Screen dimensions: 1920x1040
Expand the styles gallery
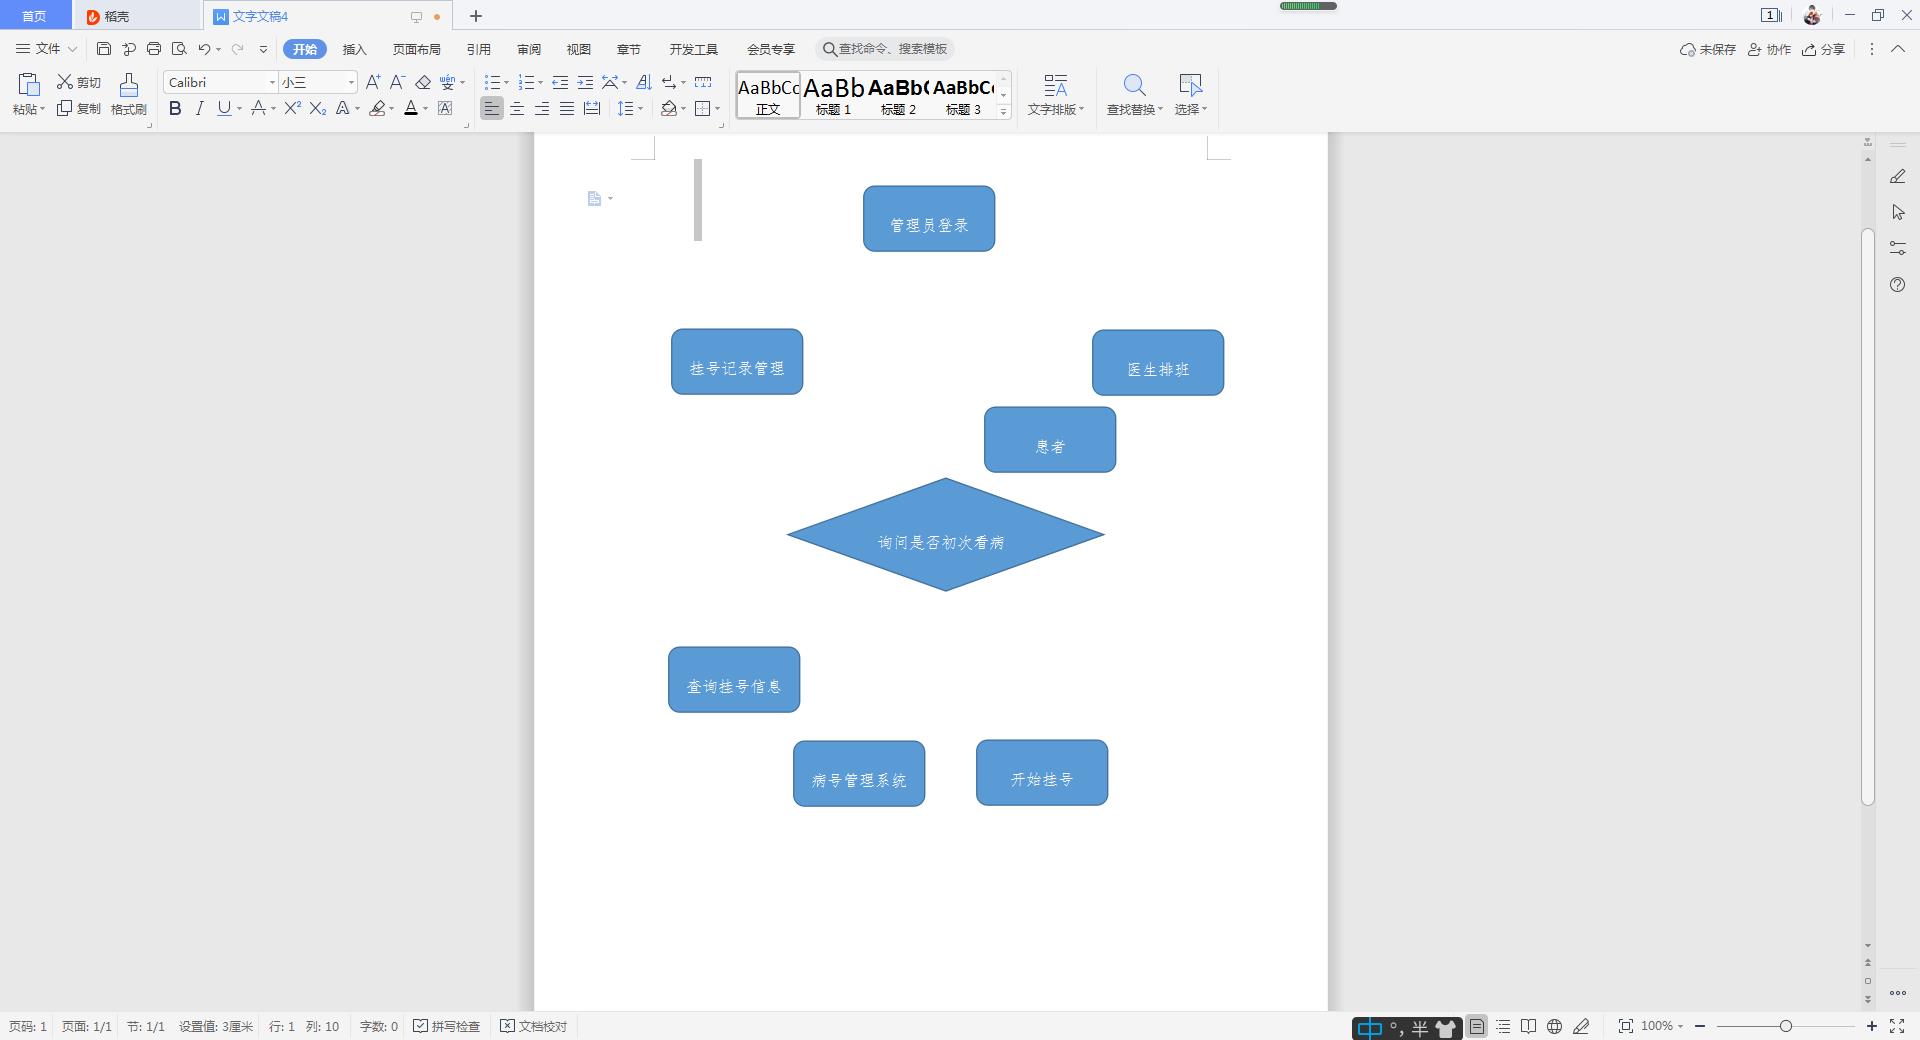1004,111
